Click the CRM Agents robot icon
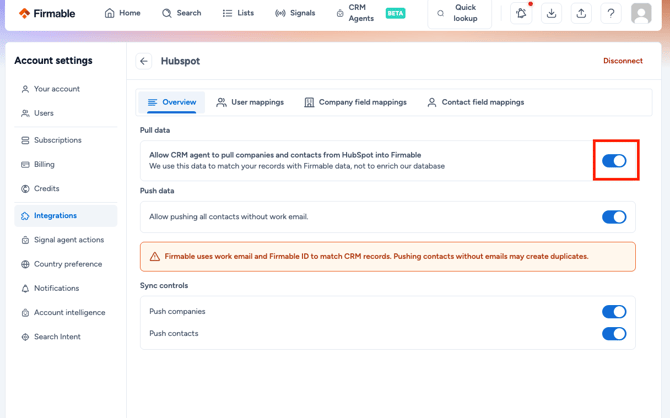This screenshot has height=418, width=670. (340, 14)
